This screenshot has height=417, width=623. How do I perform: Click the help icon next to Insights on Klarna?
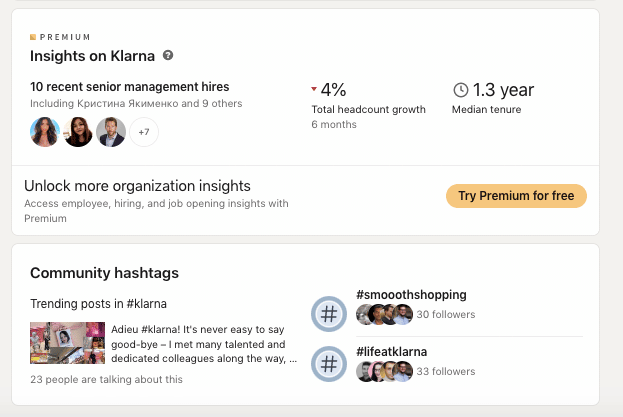tap(168, 55)
